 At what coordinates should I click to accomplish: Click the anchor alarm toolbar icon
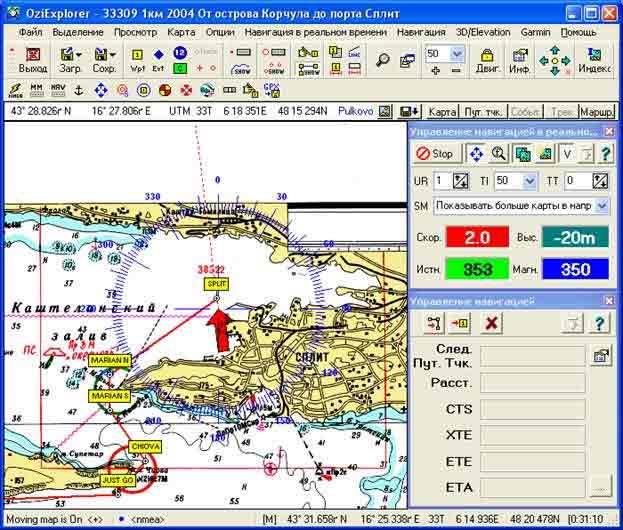[79, 91]
